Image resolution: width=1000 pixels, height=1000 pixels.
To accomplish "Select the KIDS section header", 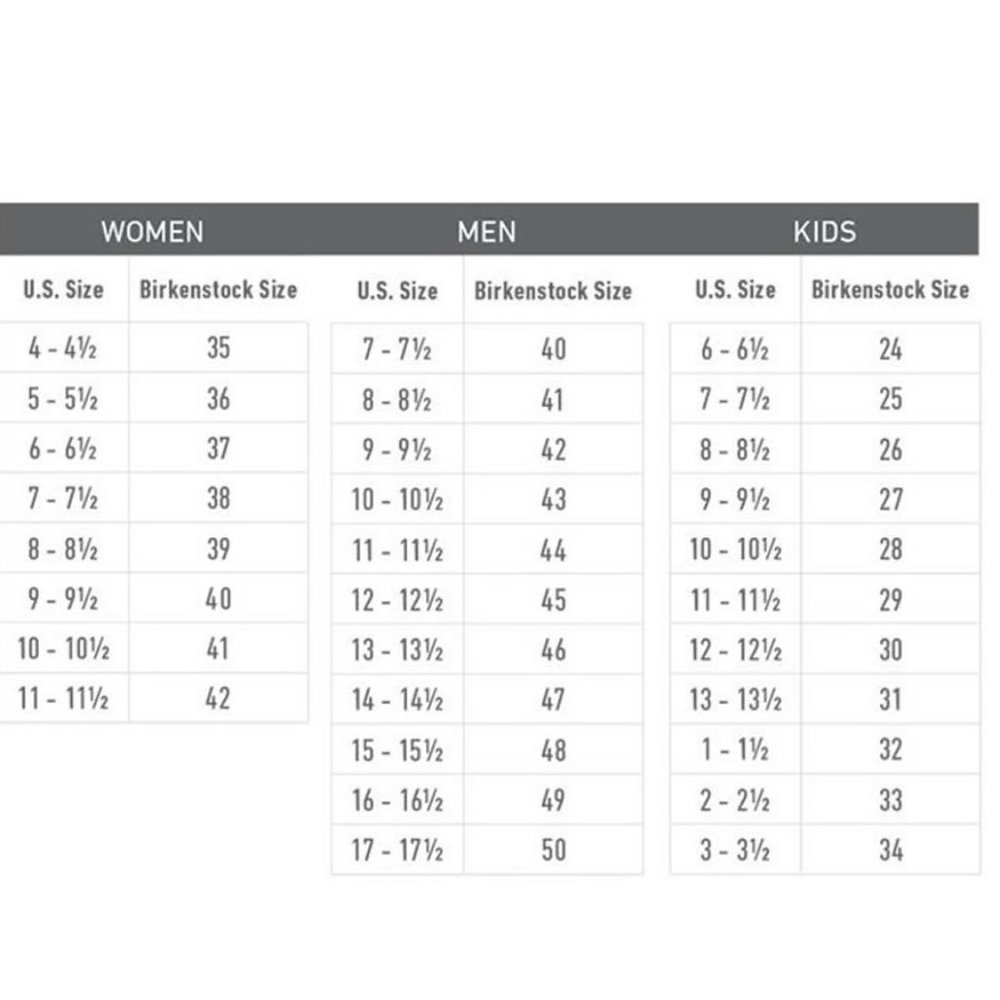I will pyautogui.click(x=825, y=232).
